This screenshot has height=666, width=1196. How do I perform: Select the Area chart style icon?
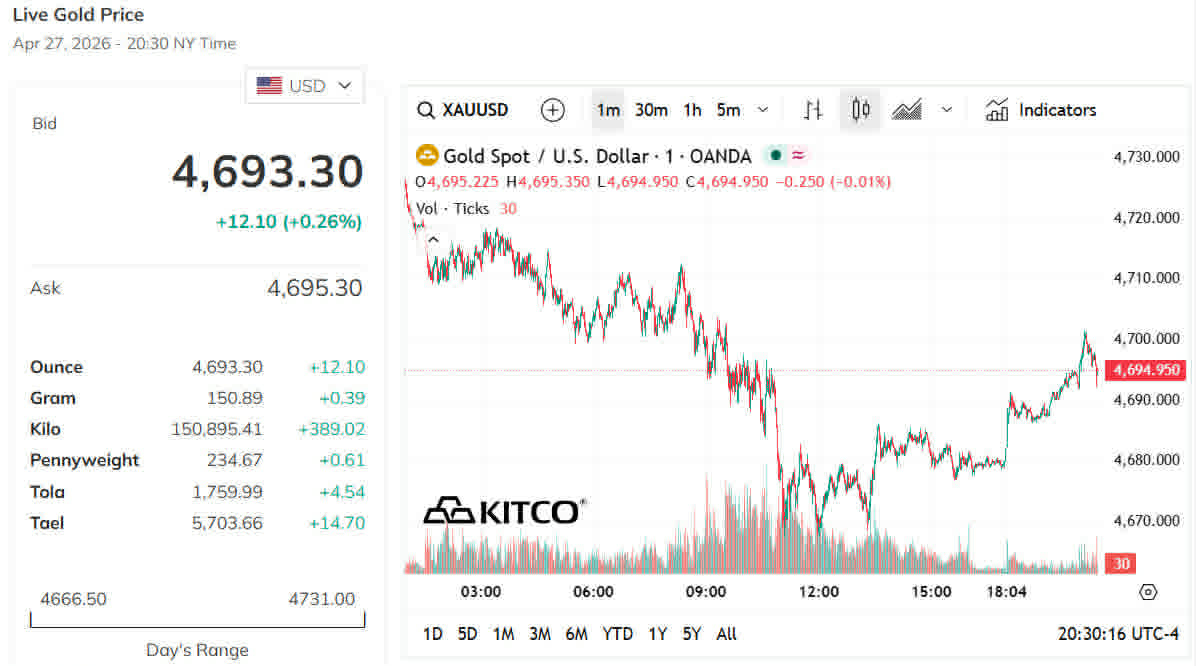(907, 110)
